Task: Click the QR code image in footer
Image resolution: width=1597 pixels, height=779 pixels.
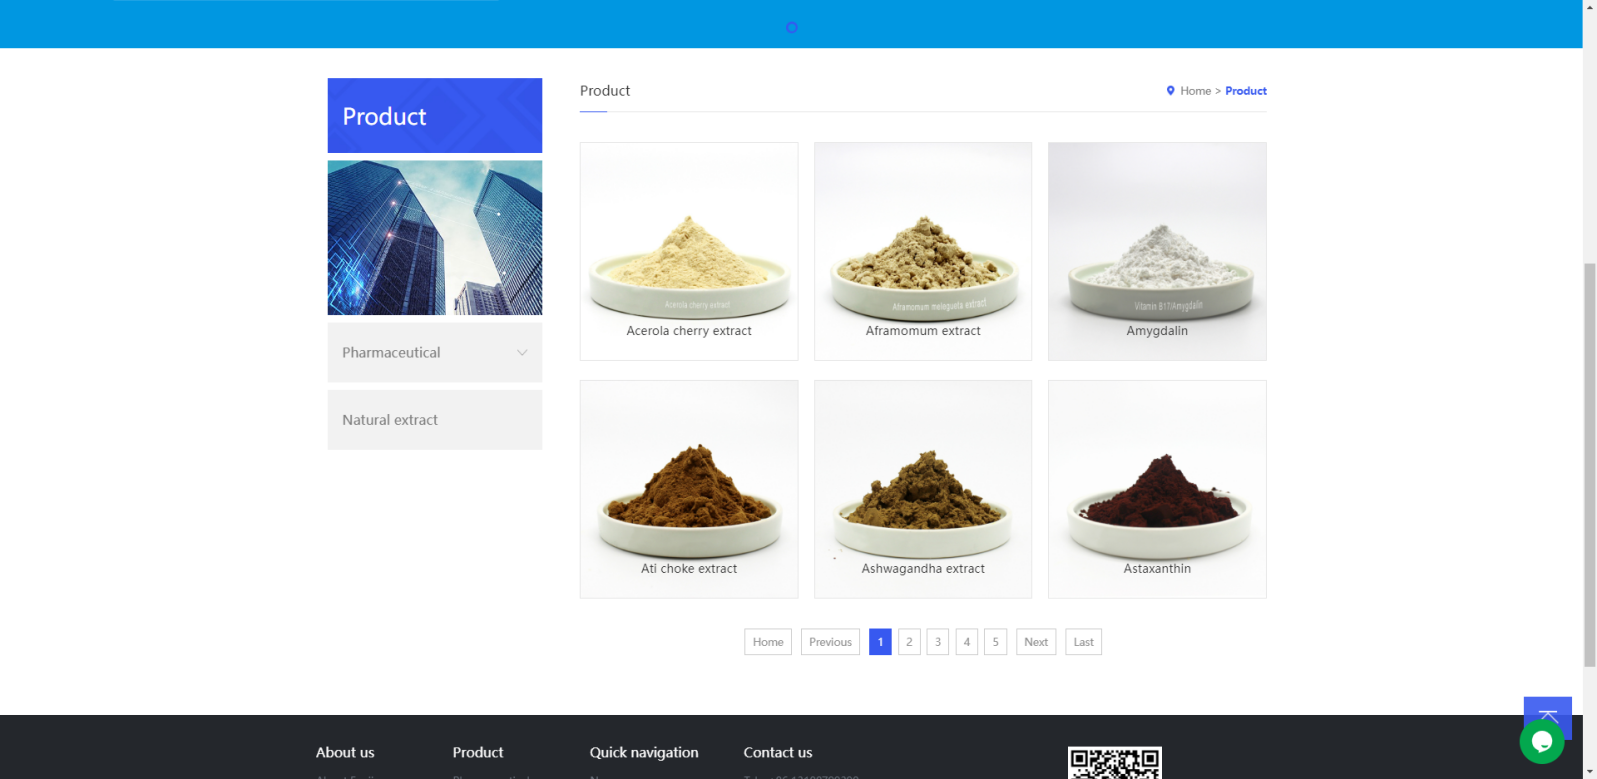Action: click(1114, 763)
